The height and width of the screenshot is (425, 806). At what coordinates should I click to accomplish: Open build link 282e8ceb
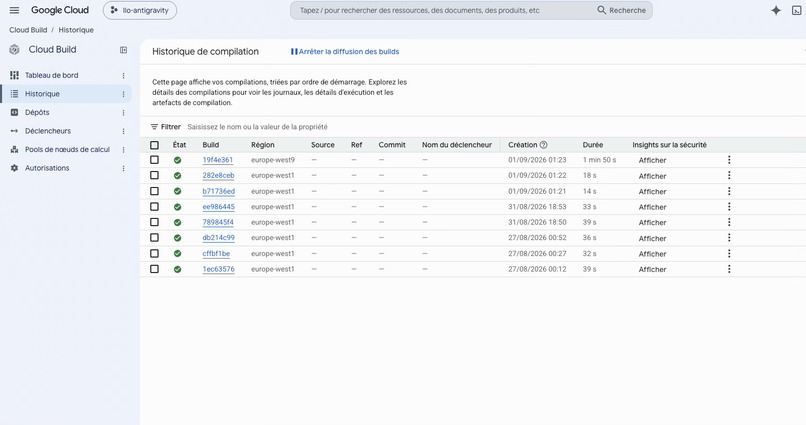click(218, 175)
